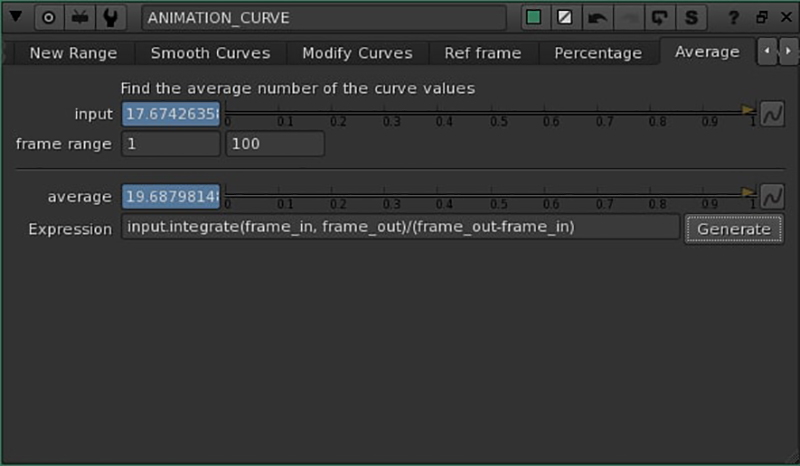The height and width of the screenshot is (466, 800).
Task: Collapse the node properties panel triangle
Action: click(15, 17)
